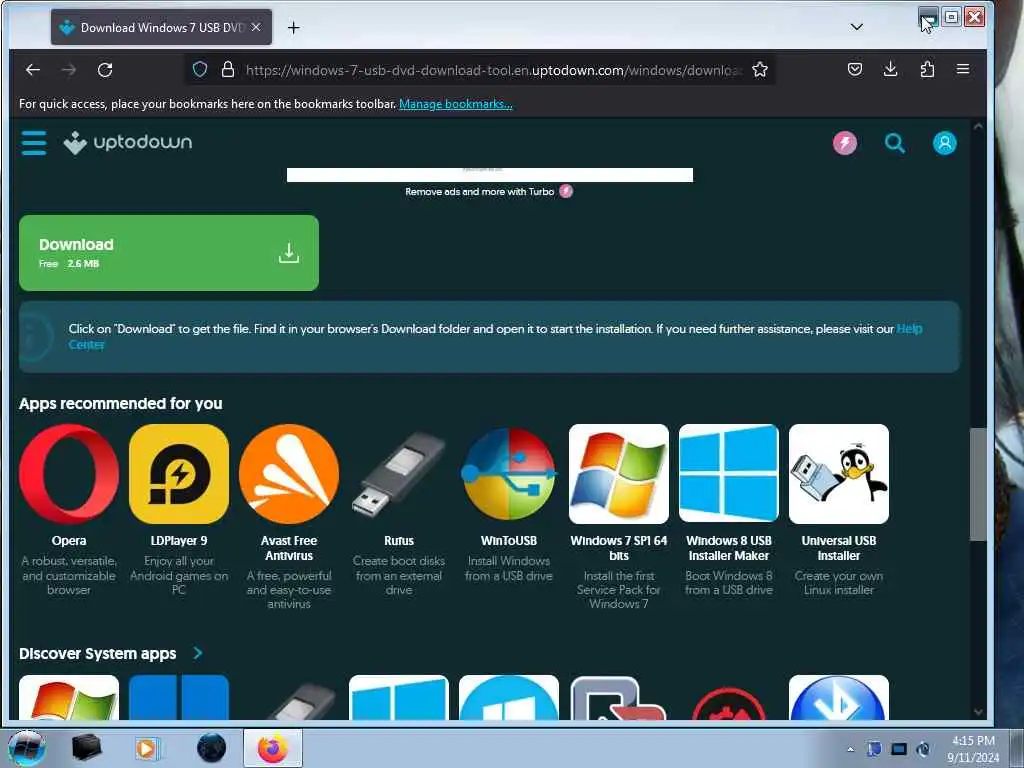This screenshot has height=768, width=1024.
Task: Open the black box taskbar icon
Action: pyautogui.click(x=86, y=748)
